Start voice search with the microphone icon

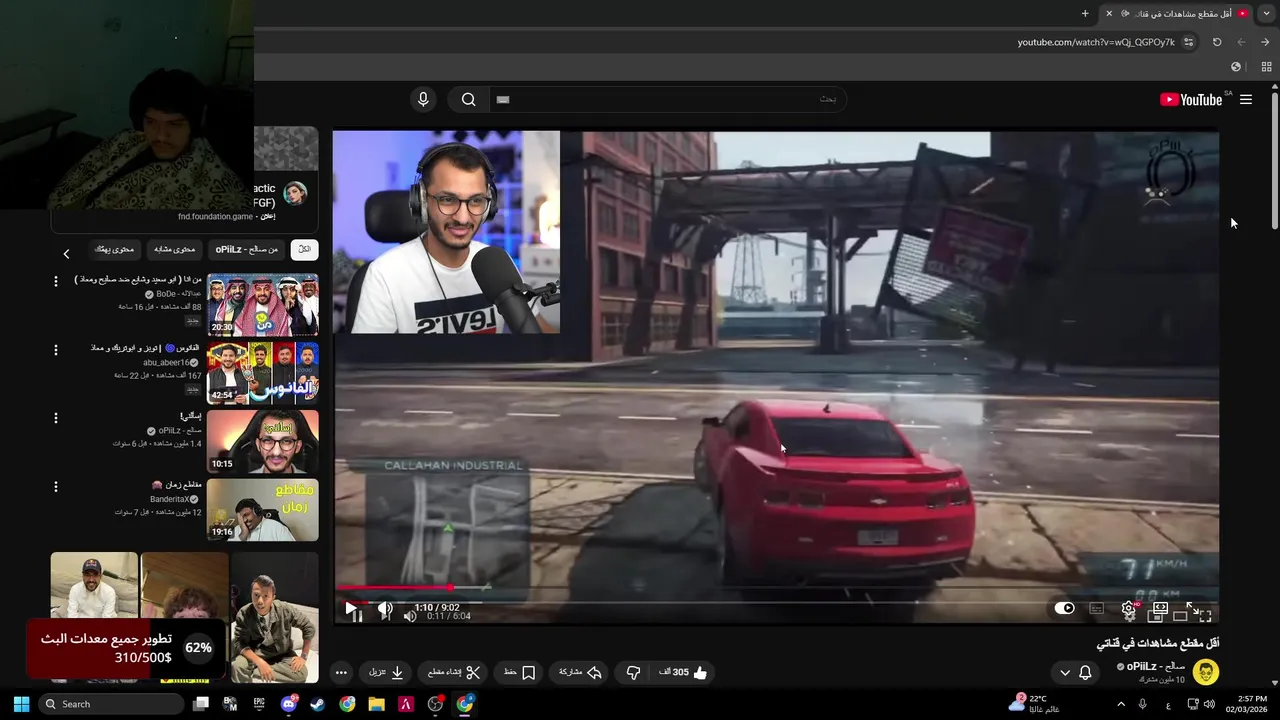[423, 99]
